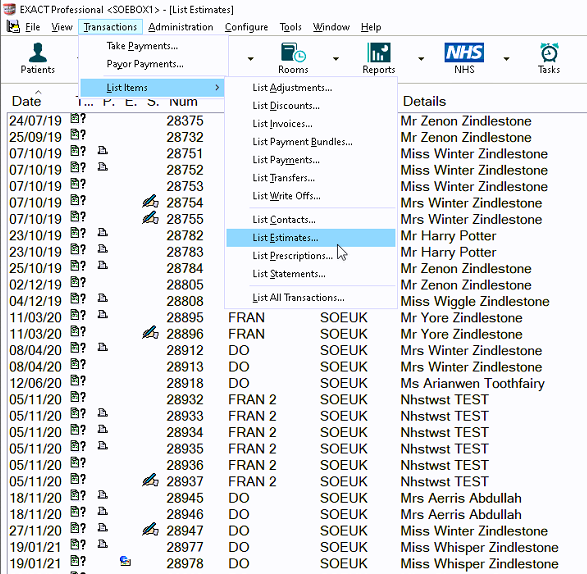
Task: Click signed pen icon for row 28947
Action: pos(150,529)
